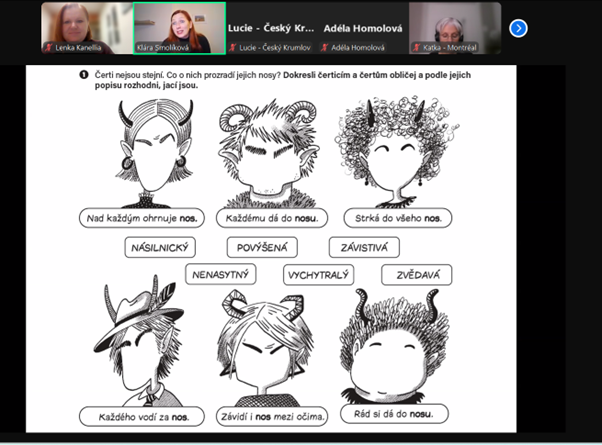This screenshot has width=602, height=445.
Task: Click muted mic icon for Lucie - Český Krumlov
Action: [x=233, y=46]
